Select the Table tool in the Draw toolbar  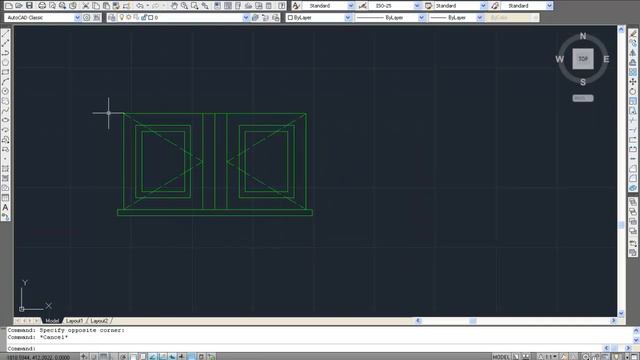[5, 198]
